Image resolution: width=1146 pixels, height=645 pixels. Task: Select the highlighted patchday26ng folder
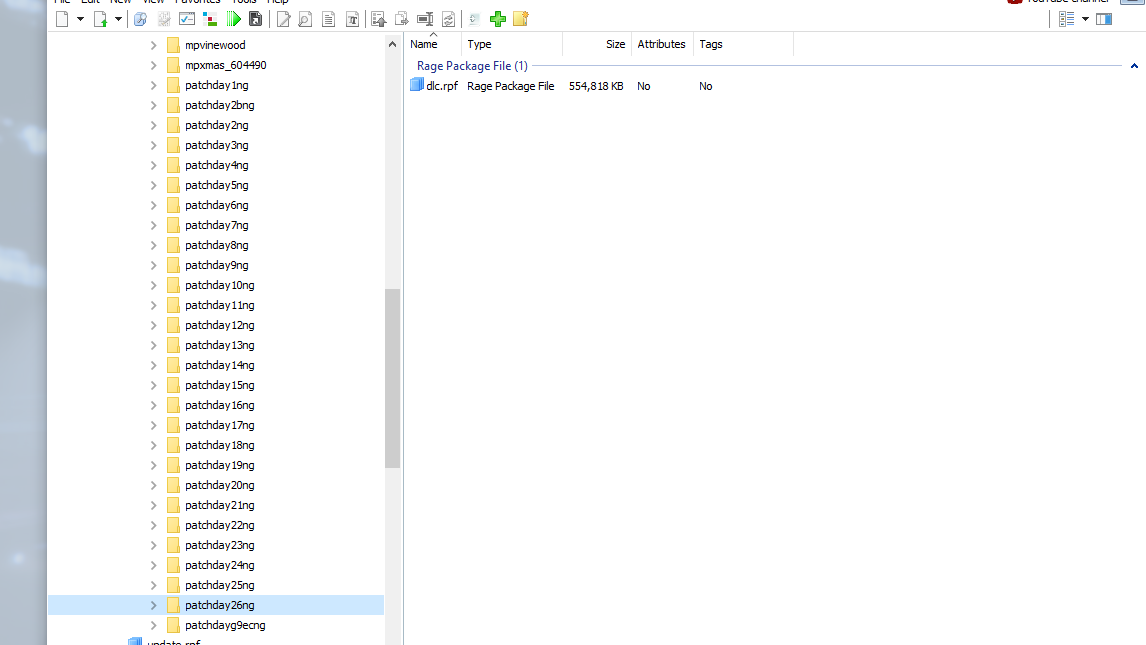pos(219,605)
